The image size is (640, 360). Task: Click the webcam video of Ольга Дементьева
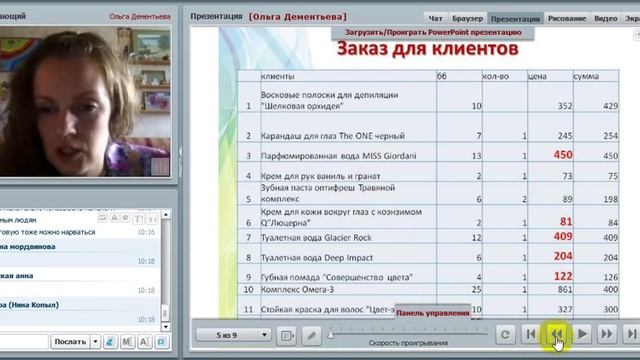pos(85,102)
